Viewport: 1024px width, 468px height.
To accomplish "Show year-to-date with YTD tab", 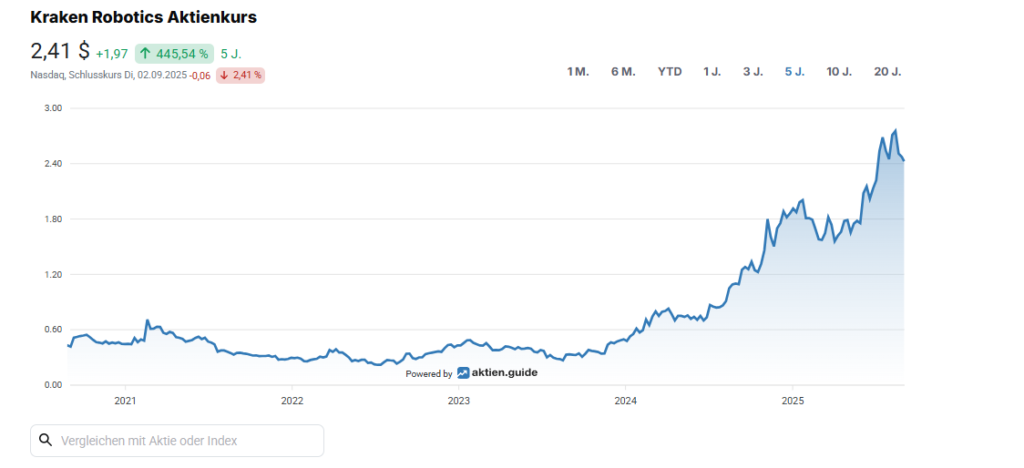I will tap(670, 71).
